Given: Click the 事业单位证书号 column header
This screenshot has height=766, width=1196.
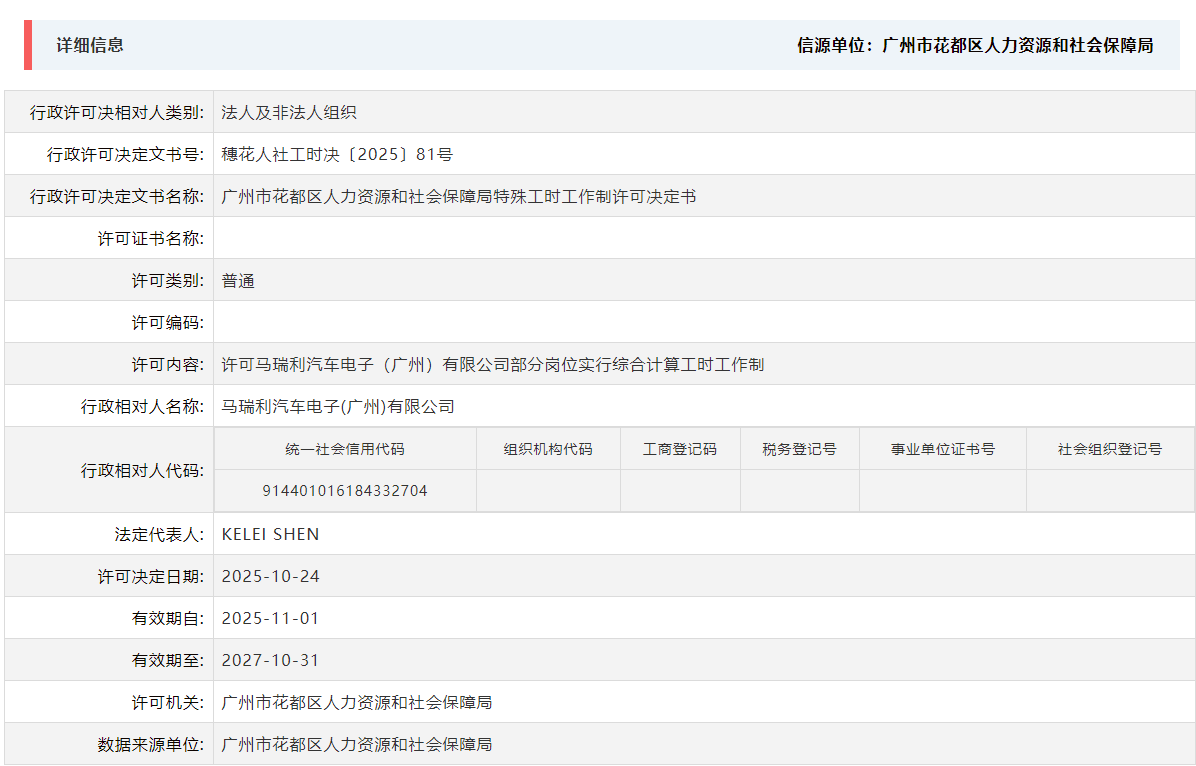Looking at the screenshot, I should point(942,448).
